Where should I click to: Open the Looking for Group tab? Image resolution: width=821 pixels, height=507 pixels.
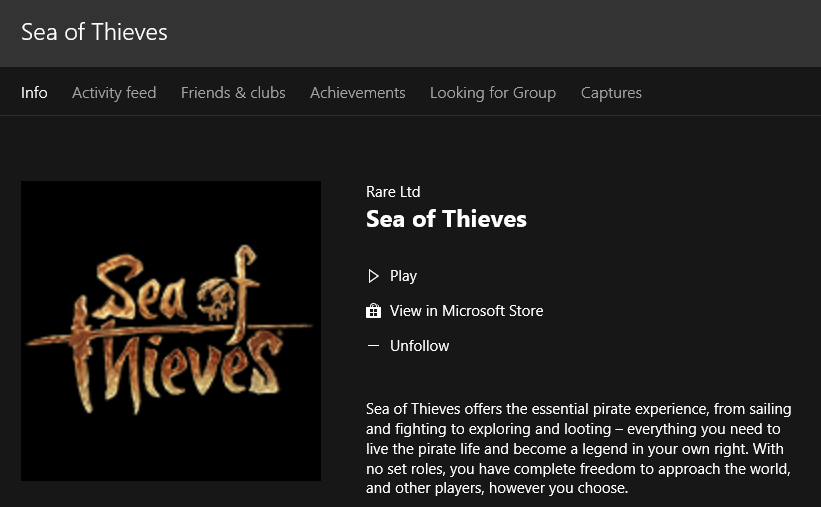(493, 93)
